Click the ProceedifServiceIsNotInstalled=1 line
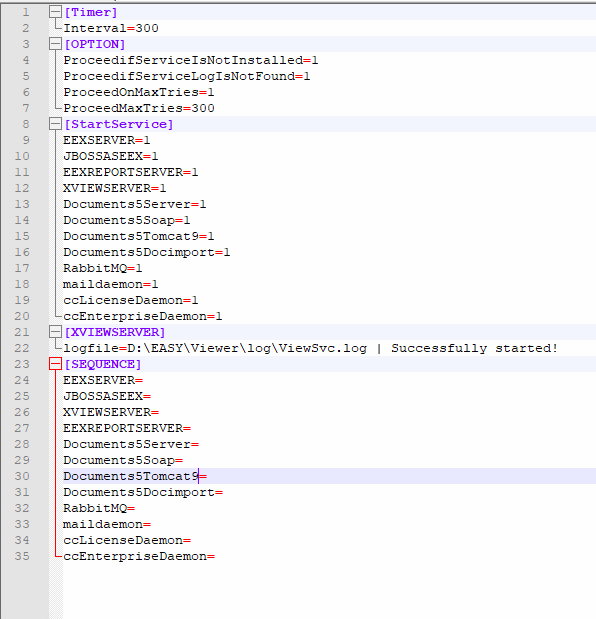Screen dimensions: 596x619 click(191, 60)
